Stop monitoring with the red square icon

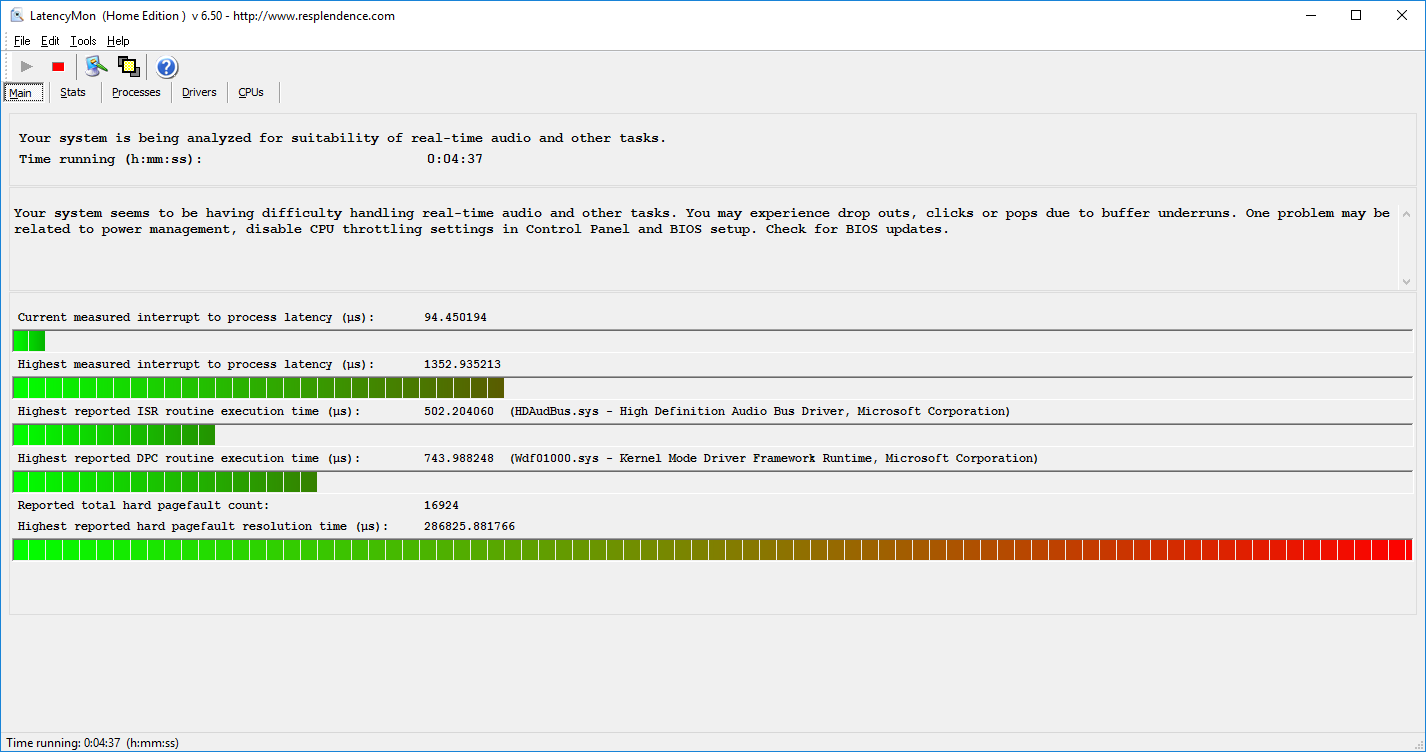point(58,67)
